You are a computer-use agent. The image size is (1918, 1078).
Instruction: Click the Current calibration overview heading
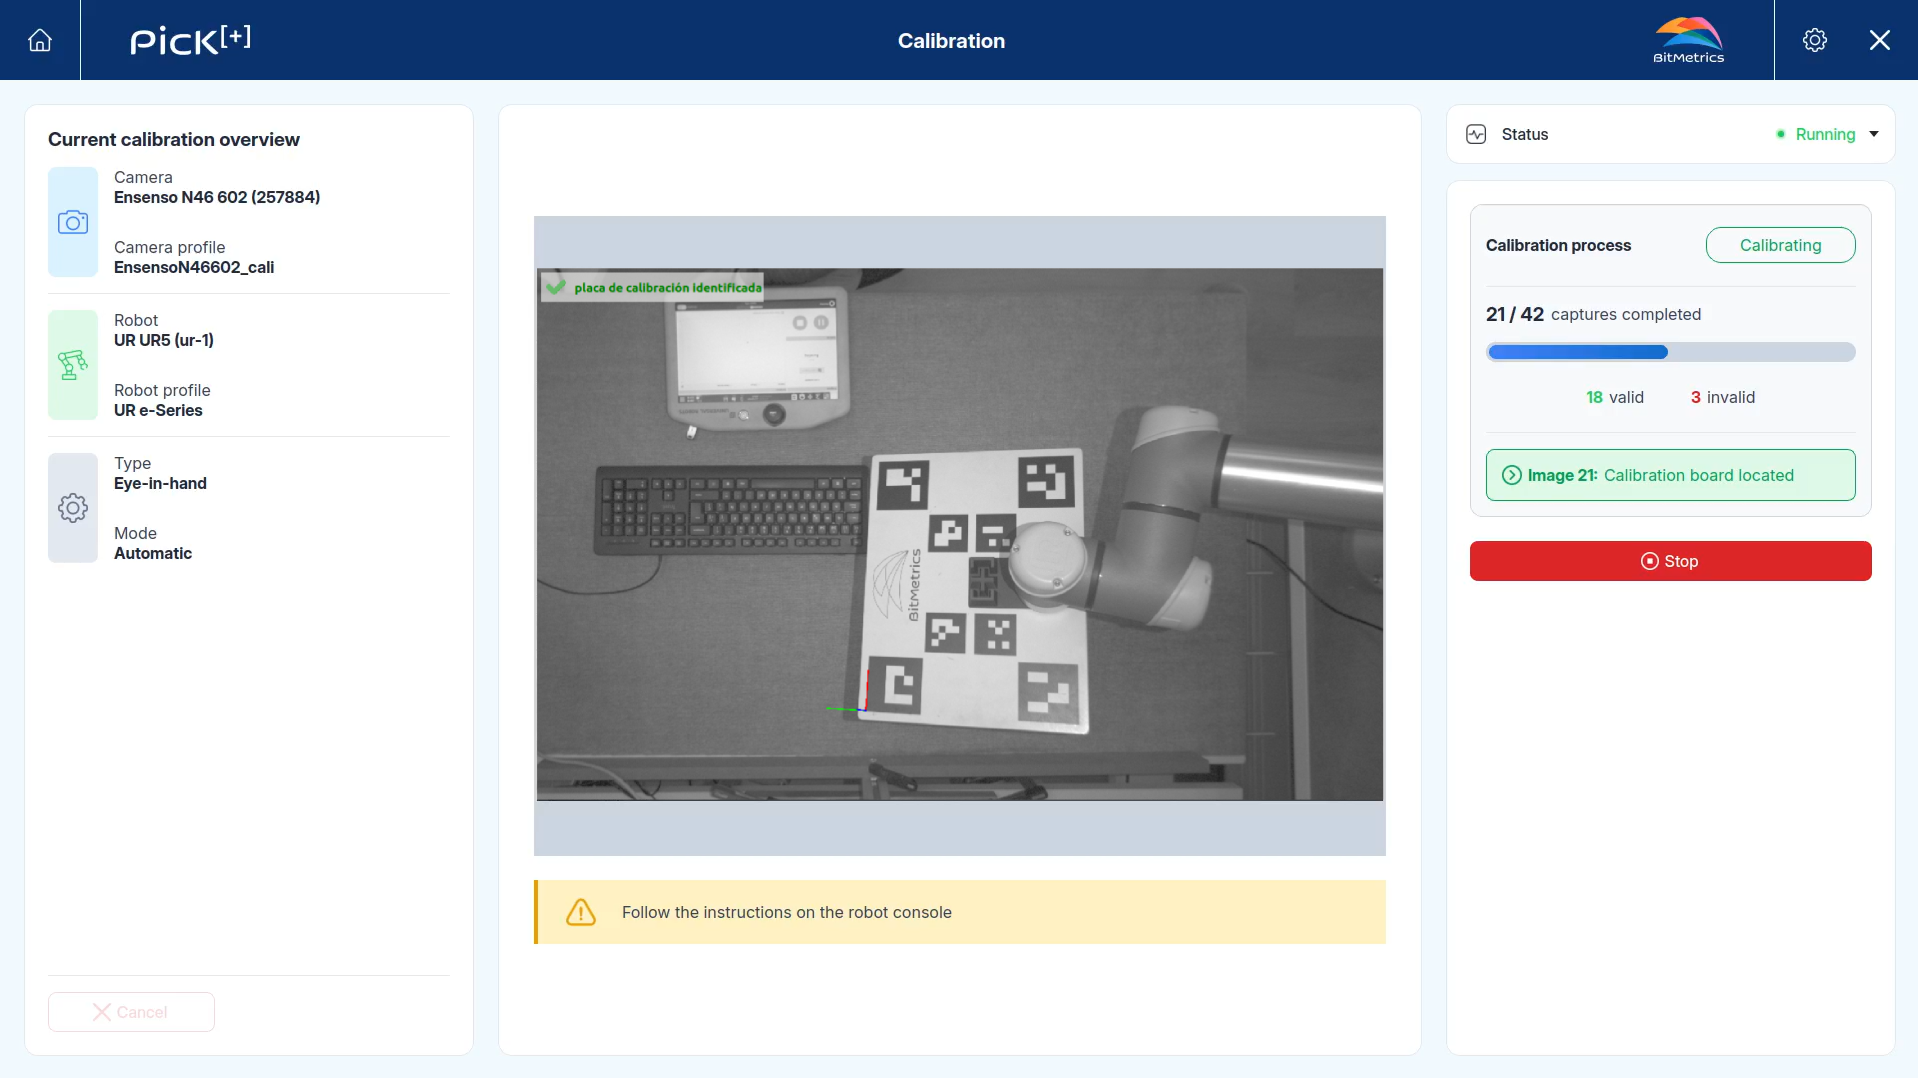(174, 139)
